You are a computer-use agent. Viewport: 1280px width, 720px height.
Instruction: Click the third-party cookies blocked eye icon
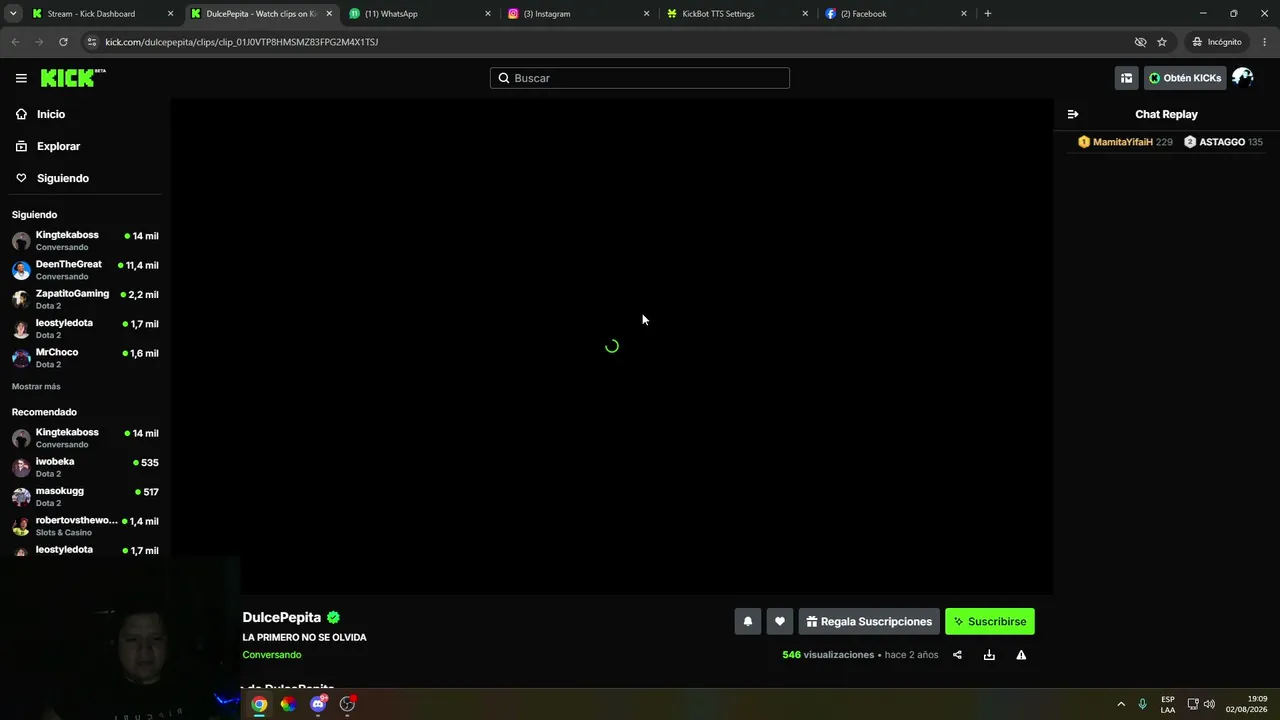(x=1140, y=42)
